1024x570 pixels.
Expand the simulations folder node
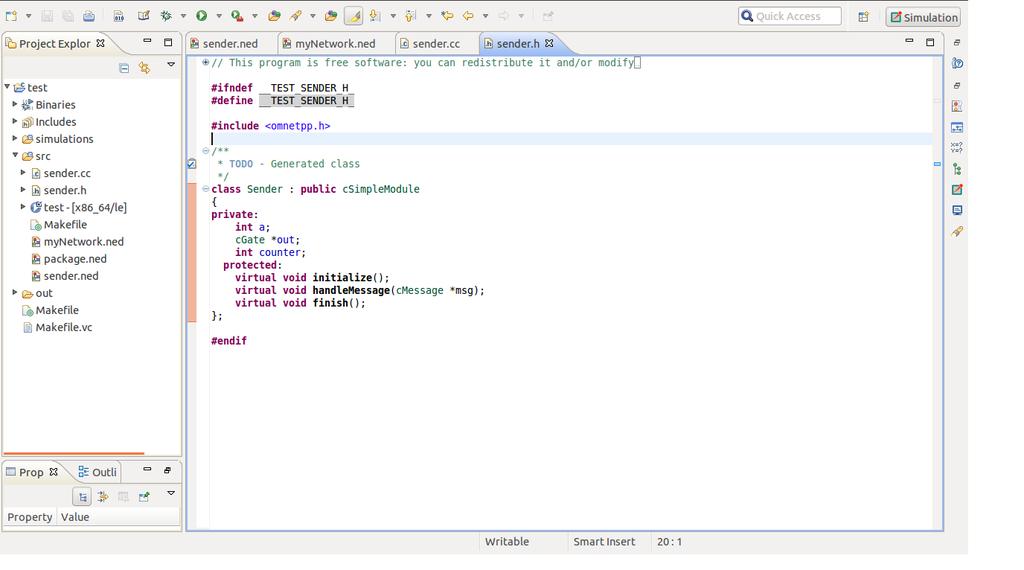point(15,138)
